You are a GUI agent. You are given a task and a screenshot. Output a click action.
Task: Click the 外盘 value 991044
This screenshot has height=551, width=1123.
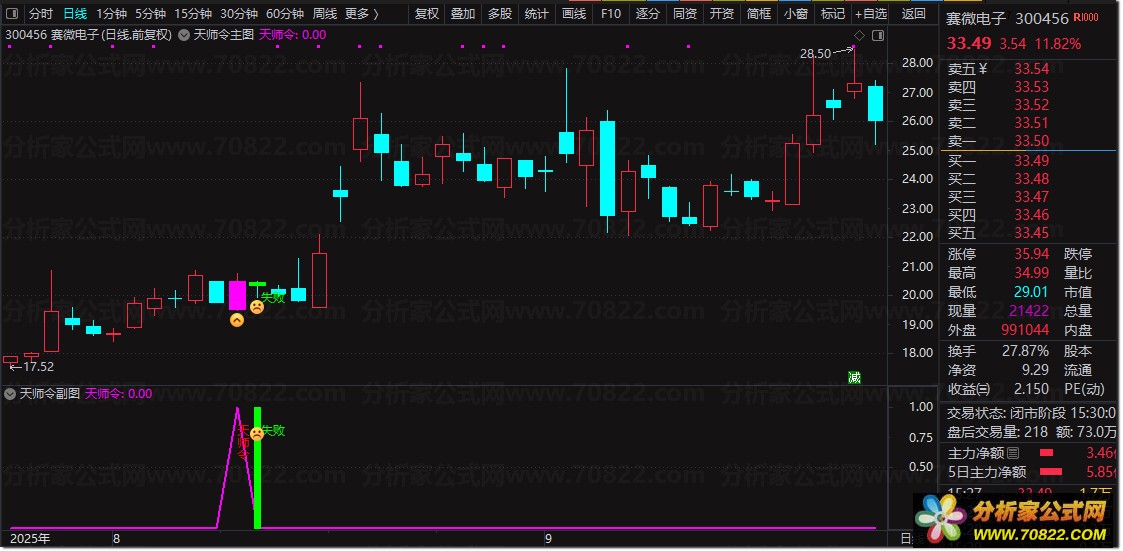point(1023,330)
